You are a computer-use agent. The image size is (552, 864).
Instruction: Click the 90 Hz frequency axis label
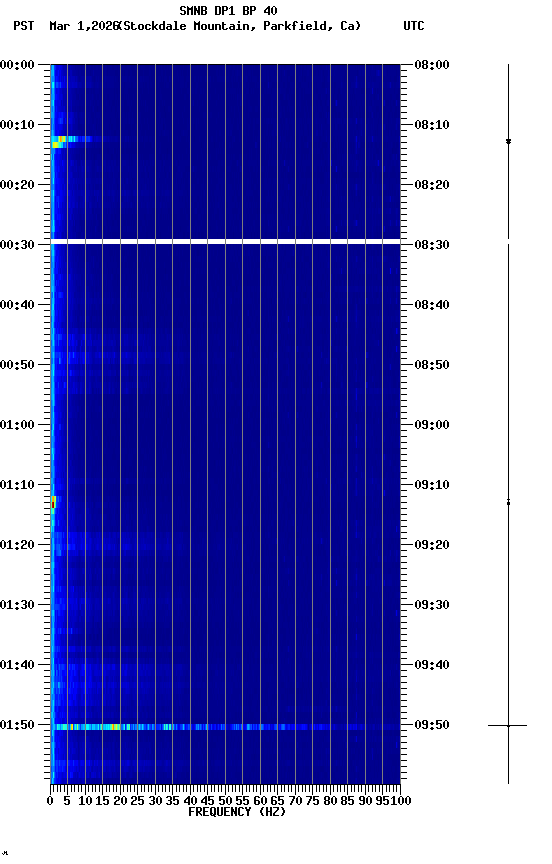tap(366, 801)
